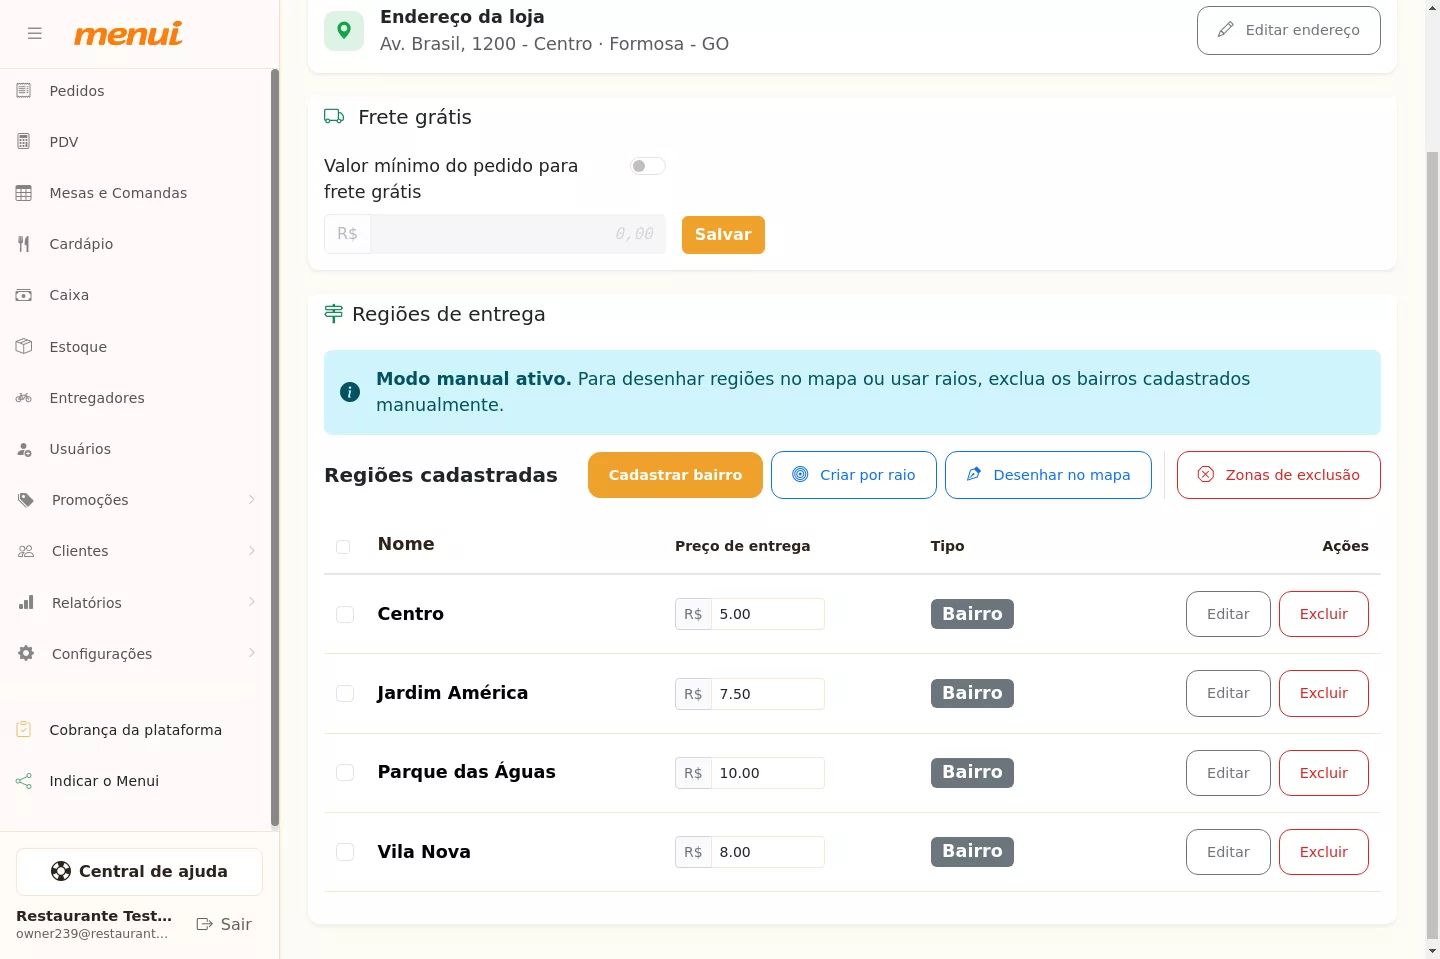Click Editar for Parque das Águas
This screenshot has height=959, width=1440.
coord(1228,773)
